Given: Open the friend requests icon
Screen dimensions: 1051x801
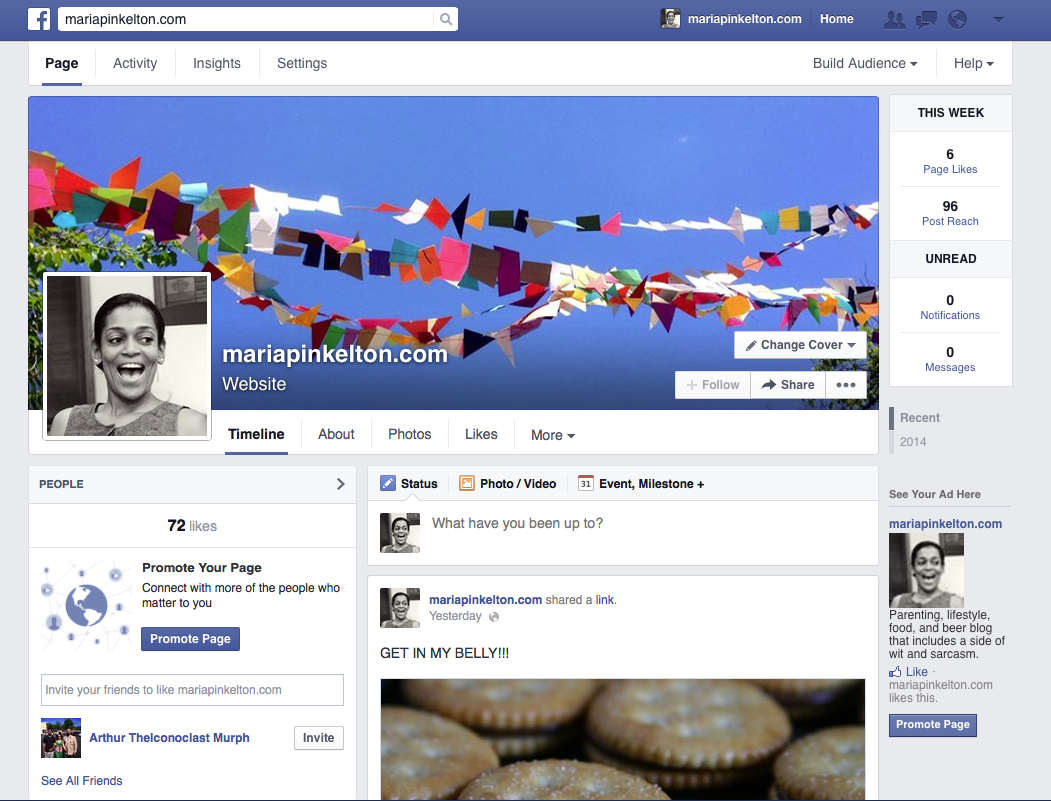Looking at the screenshot, I should (x=895, y=19).
